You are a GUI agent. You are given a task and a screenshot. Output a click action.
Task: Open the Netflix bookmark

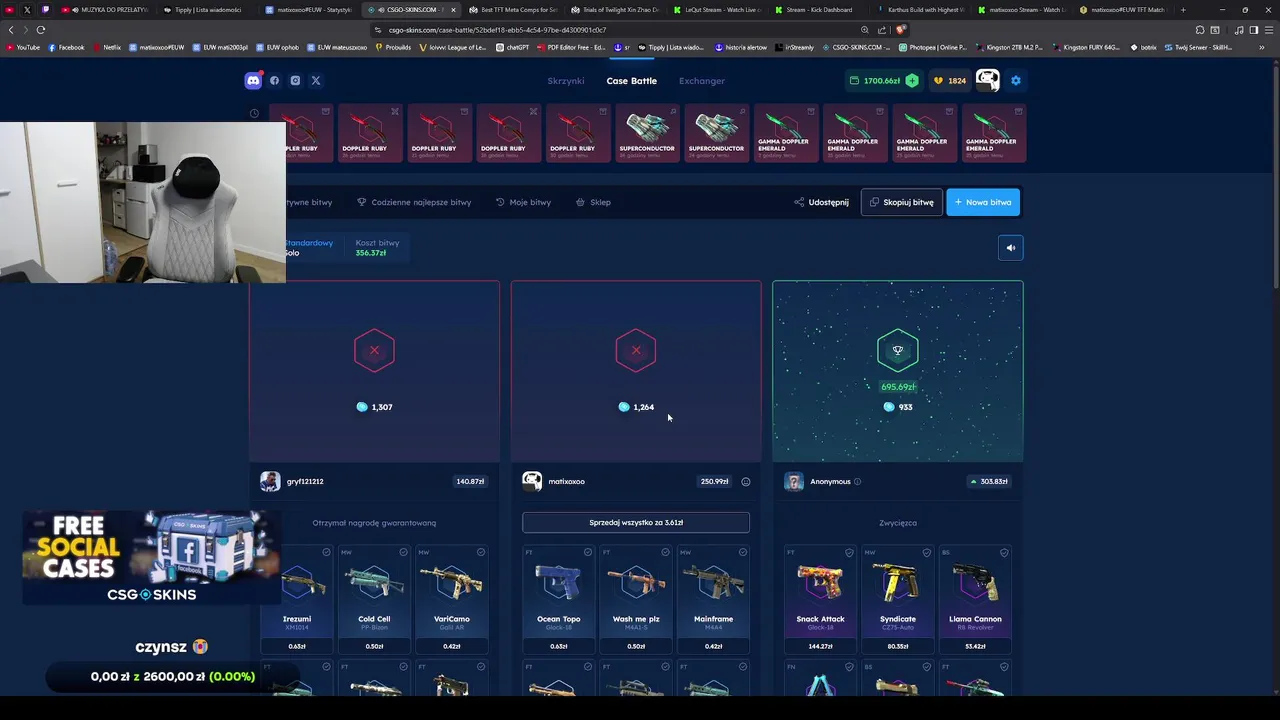point(107,47)
